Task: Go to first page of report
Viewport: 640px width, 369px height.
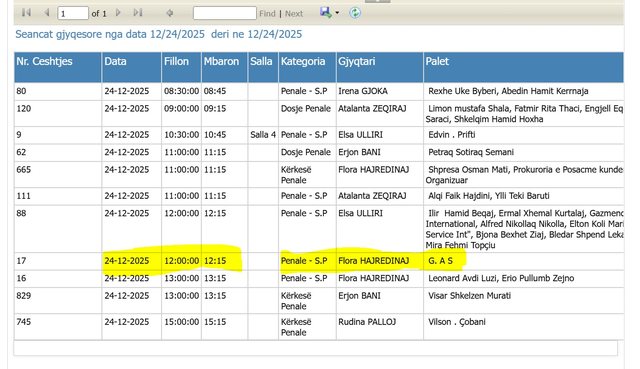Action: click(x=27, y=13)
